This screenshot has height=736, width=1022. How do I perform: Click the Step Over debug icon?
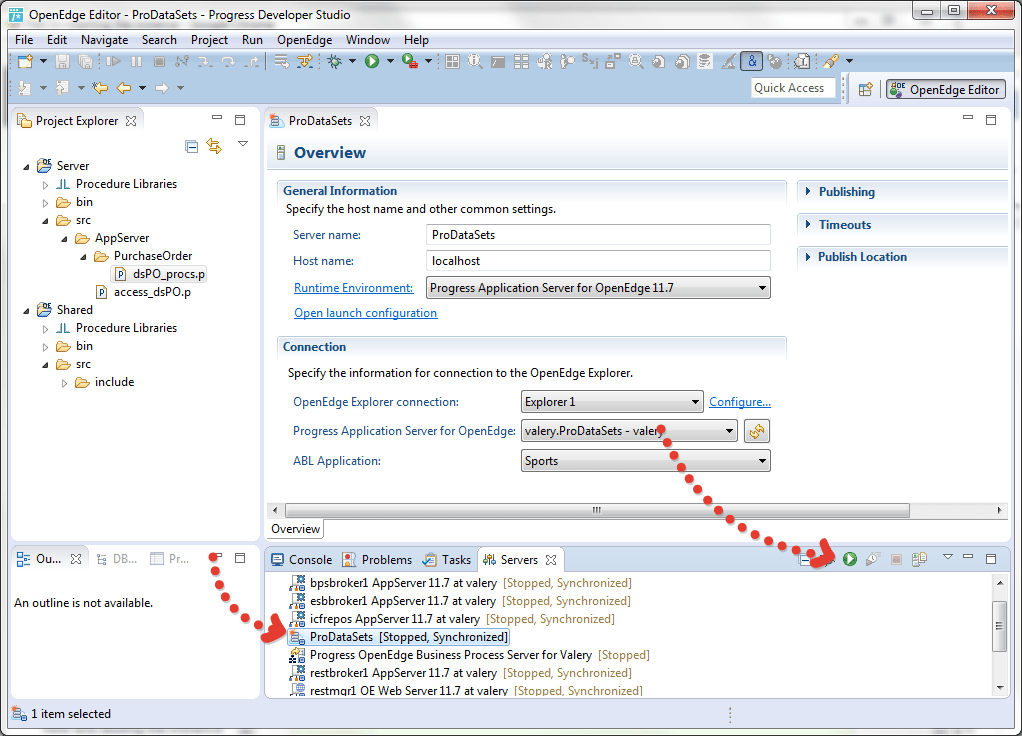click(228, 62)
